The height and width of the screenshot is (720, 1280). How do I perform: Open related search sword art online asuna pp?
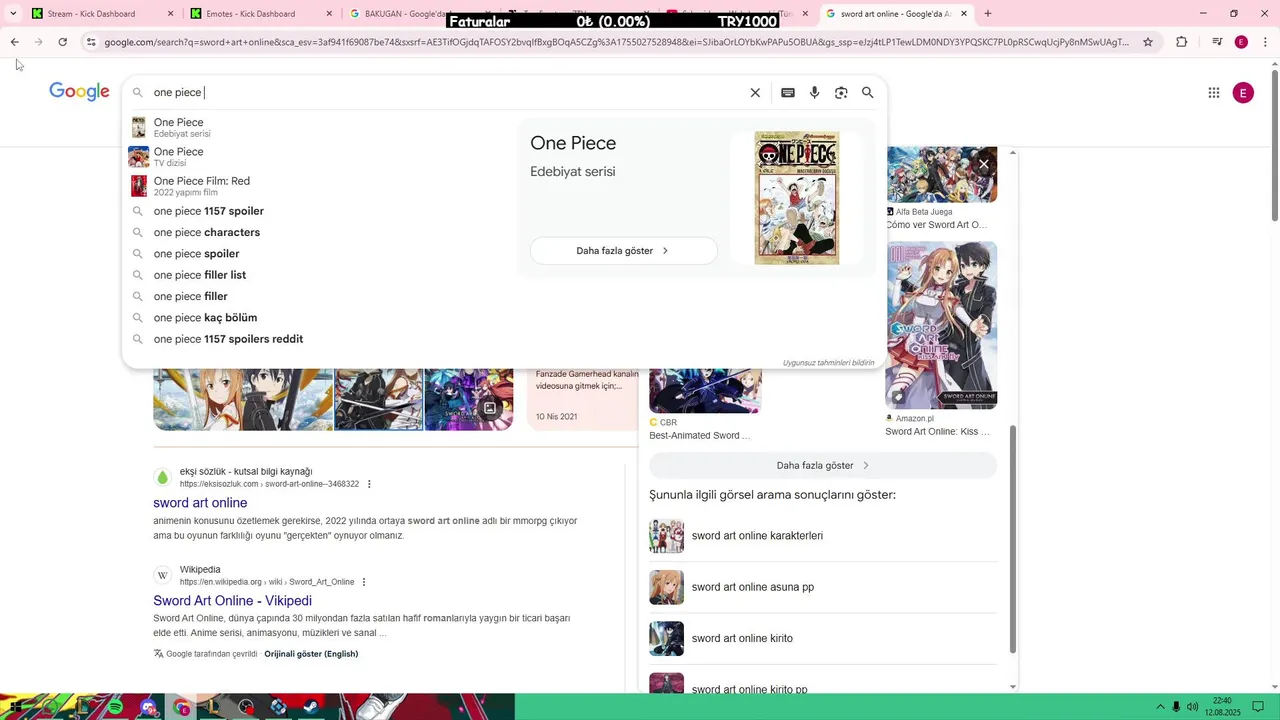pyautogui.click(x=823, y=587)
